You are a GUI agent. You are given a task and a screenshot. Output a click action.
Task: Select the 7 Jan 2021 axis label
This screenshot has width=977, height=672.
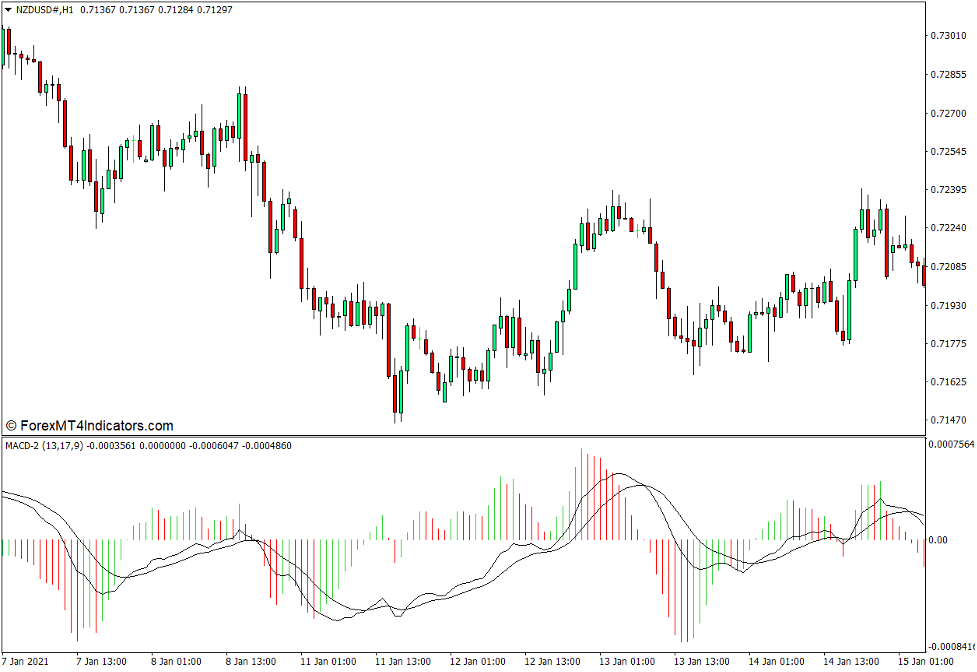[27, 660]
